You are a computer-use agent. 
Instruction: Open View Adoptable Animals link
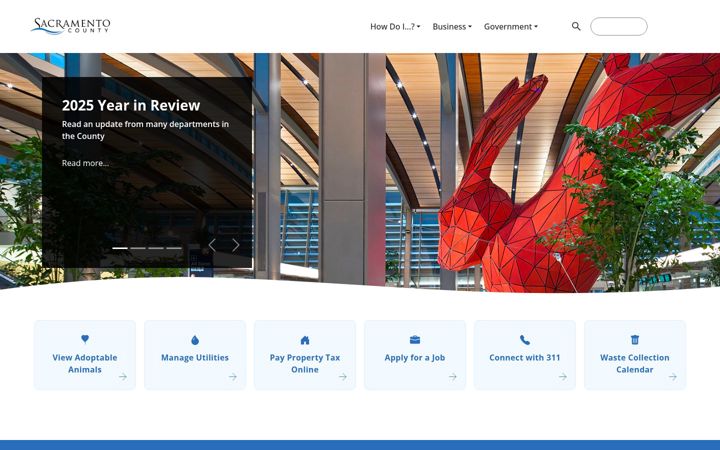(85, 355)
